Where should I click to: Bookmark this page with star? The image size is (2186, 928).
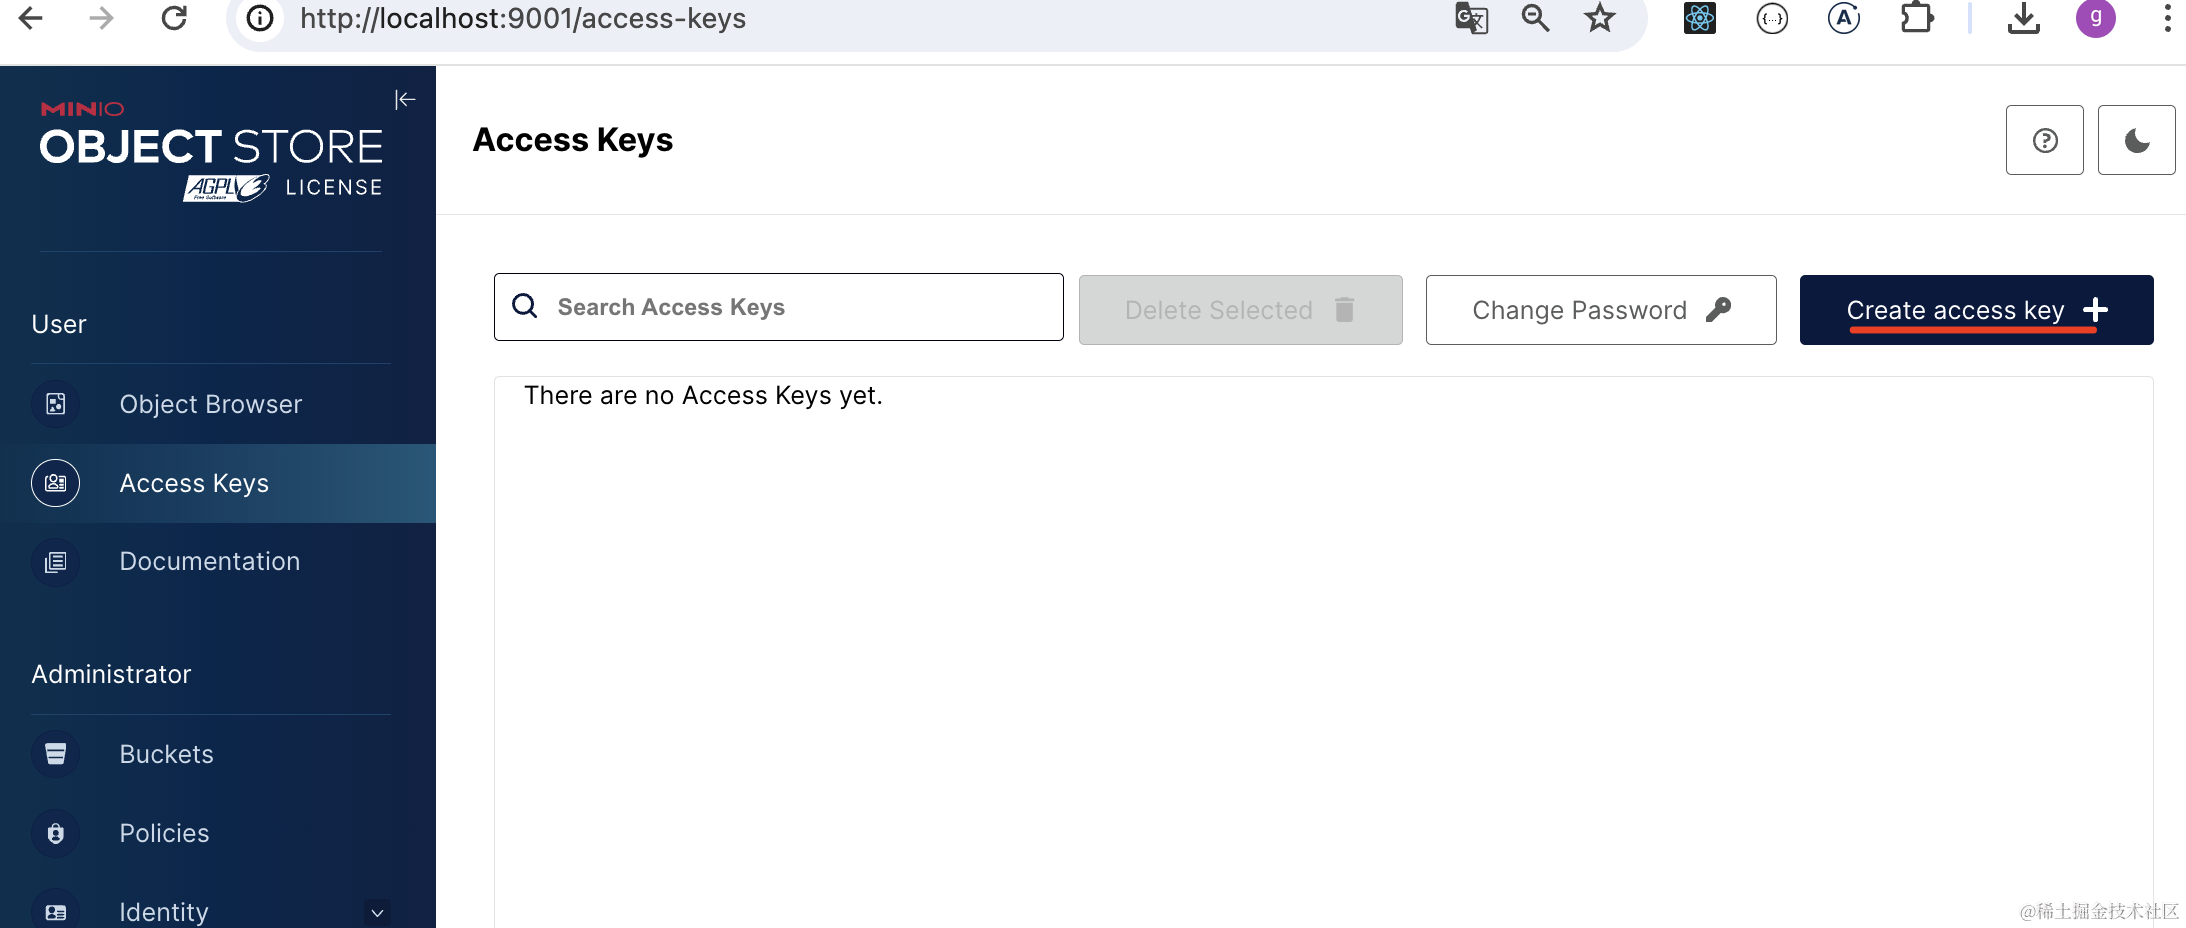1600,18
